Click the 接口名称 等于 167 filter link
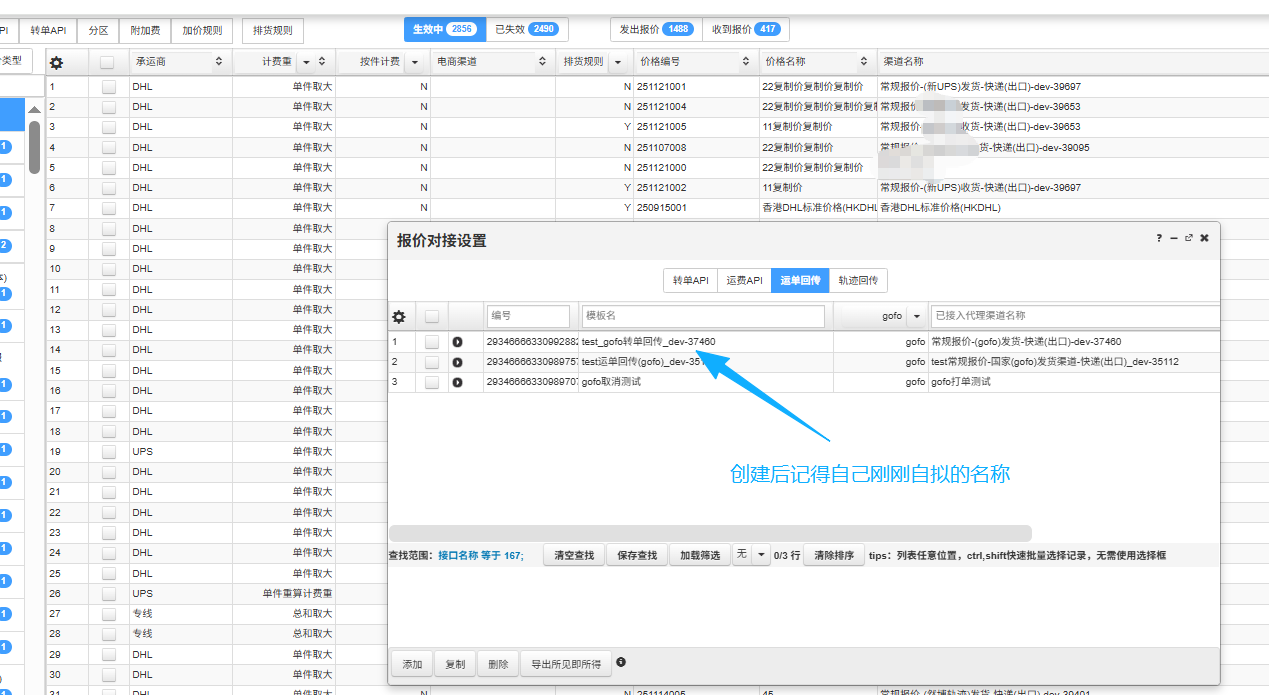Screen dimensions: 1269x695 pyautogui.click(x=480, y=555)
